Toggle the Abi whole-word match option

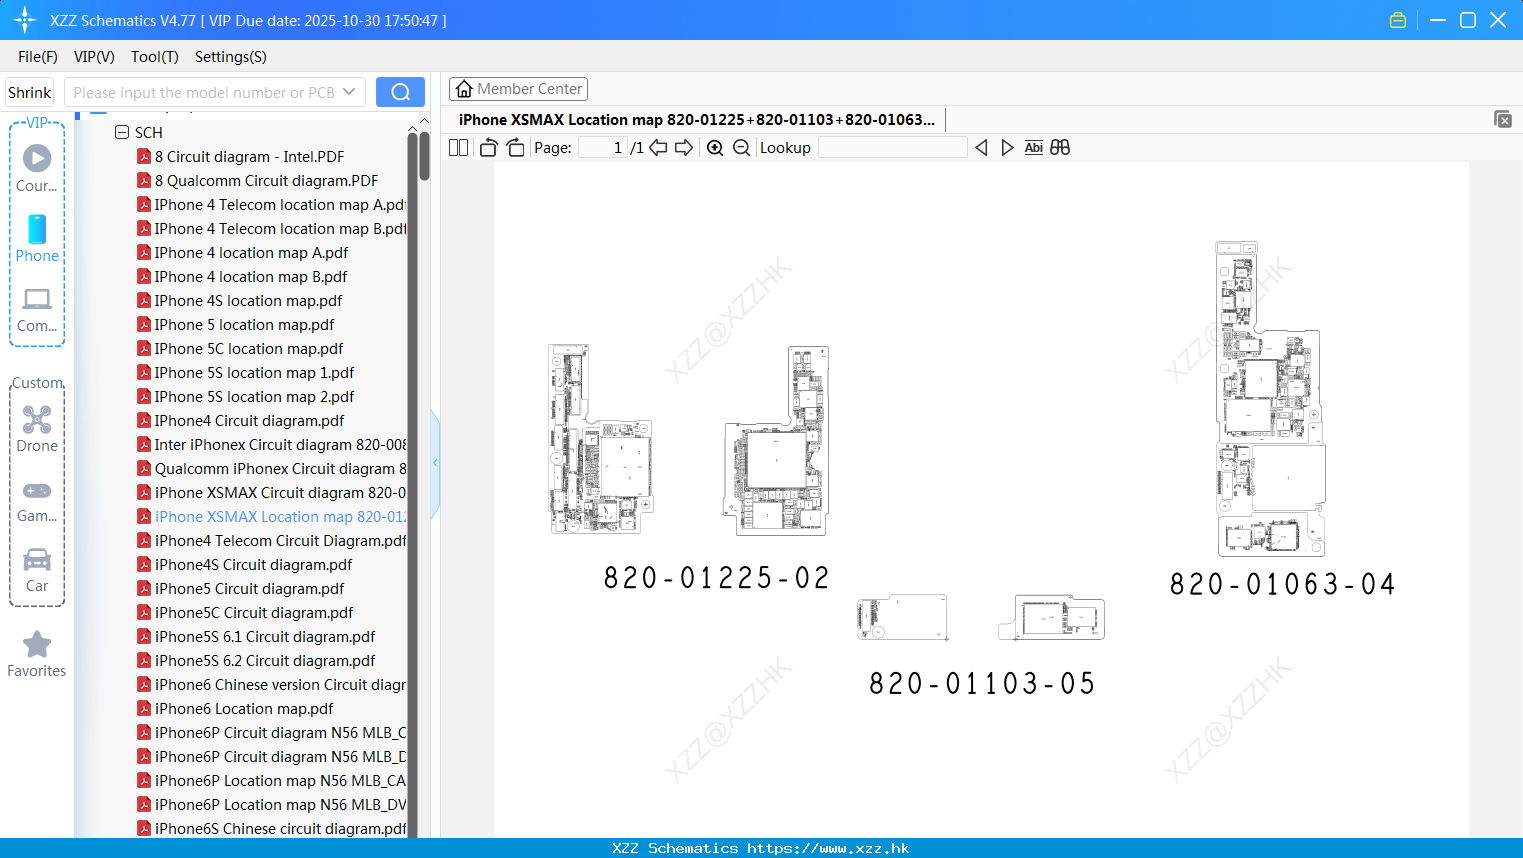[1034, 148]
